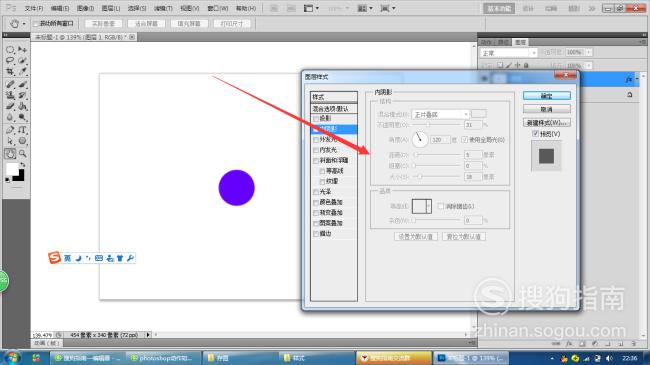Pick the Lasso tool
Screen dimensions: 650x365
coord(10,61)
